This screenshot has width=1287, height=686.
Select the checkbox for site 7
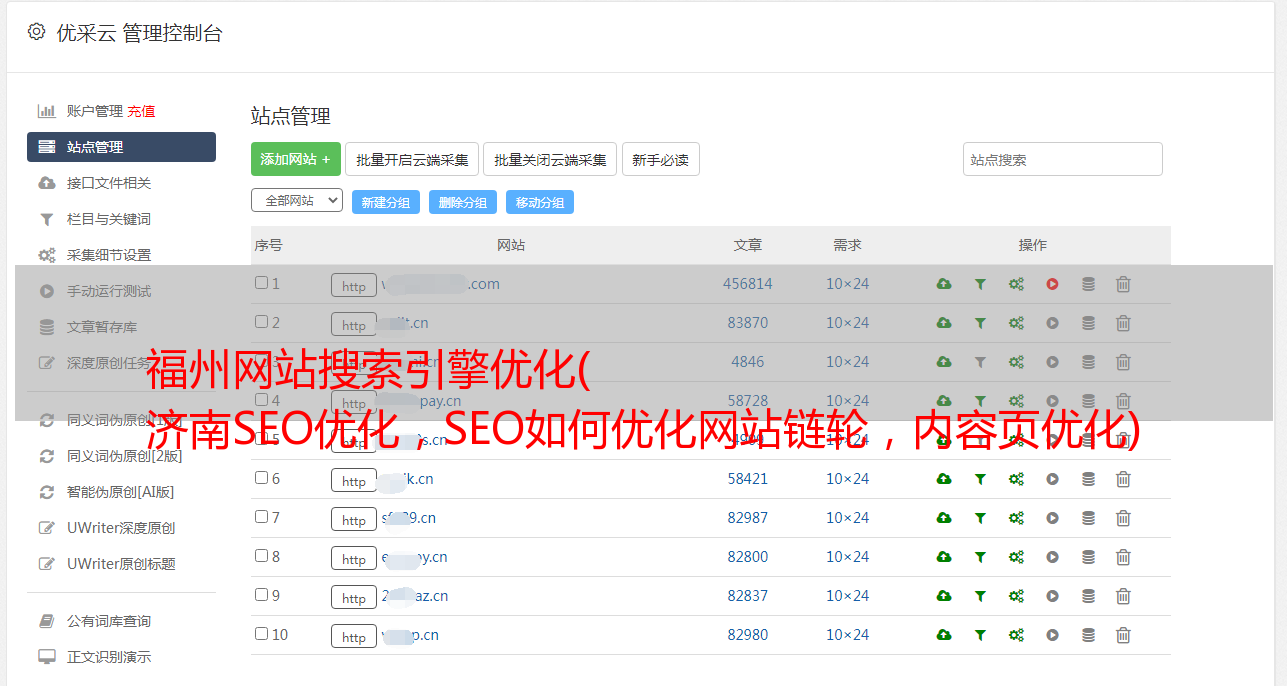(x=261, y=517)
